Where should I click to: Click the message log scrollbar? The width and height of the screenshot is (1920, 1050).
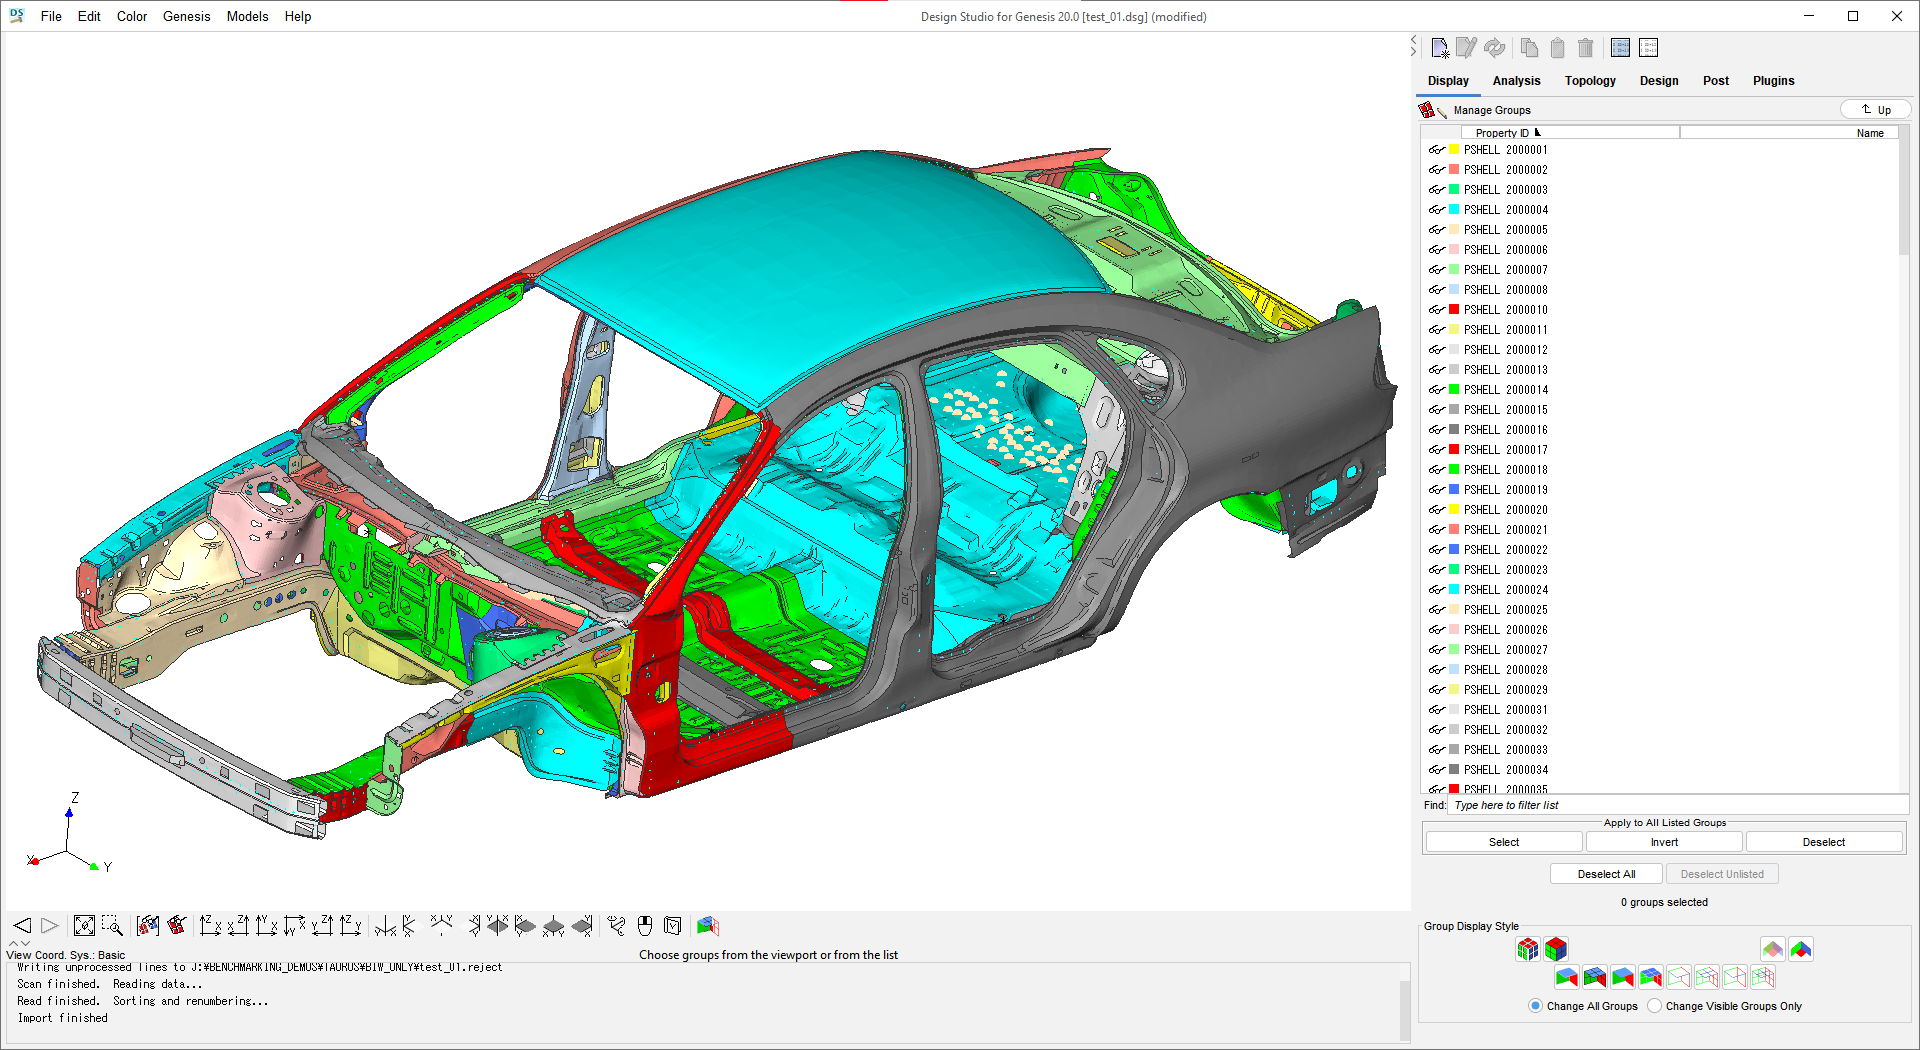click(x=1404, y=1010)
